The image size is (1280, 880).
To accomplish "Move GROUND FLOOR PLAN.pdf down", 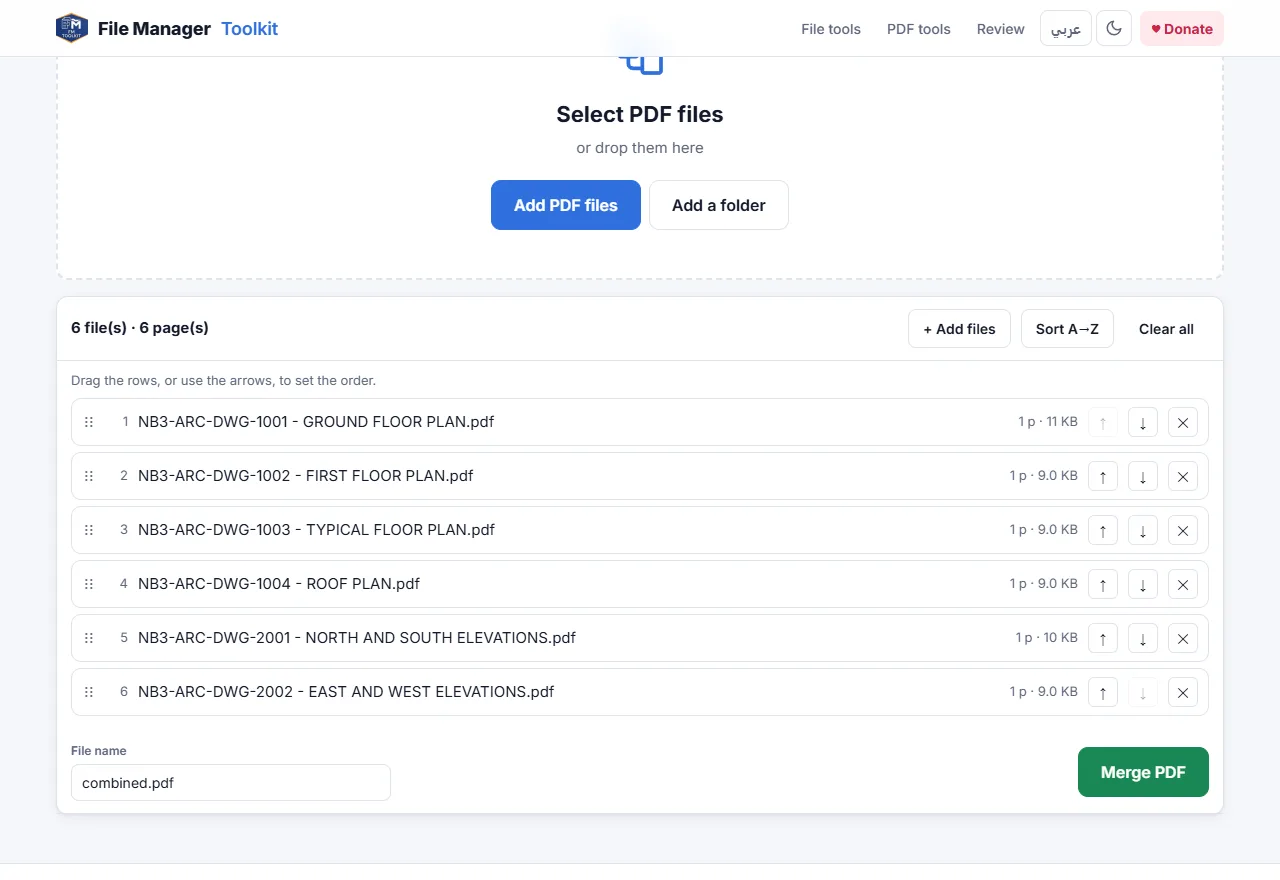I will click(1143, 422).
